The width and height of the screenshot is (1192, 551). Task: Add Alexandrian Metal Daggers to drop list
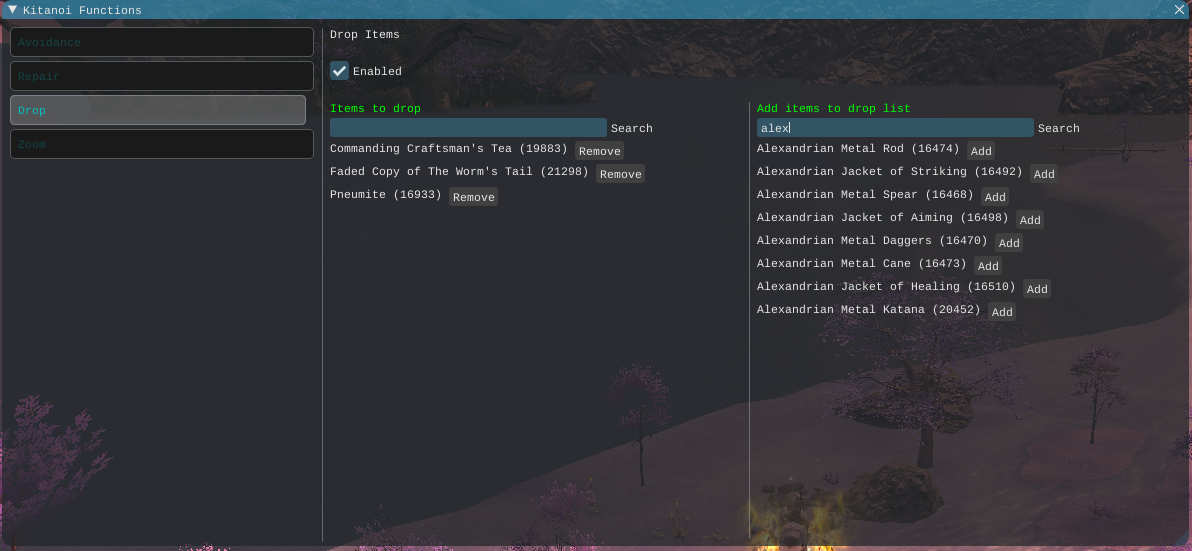point(1009,243)
